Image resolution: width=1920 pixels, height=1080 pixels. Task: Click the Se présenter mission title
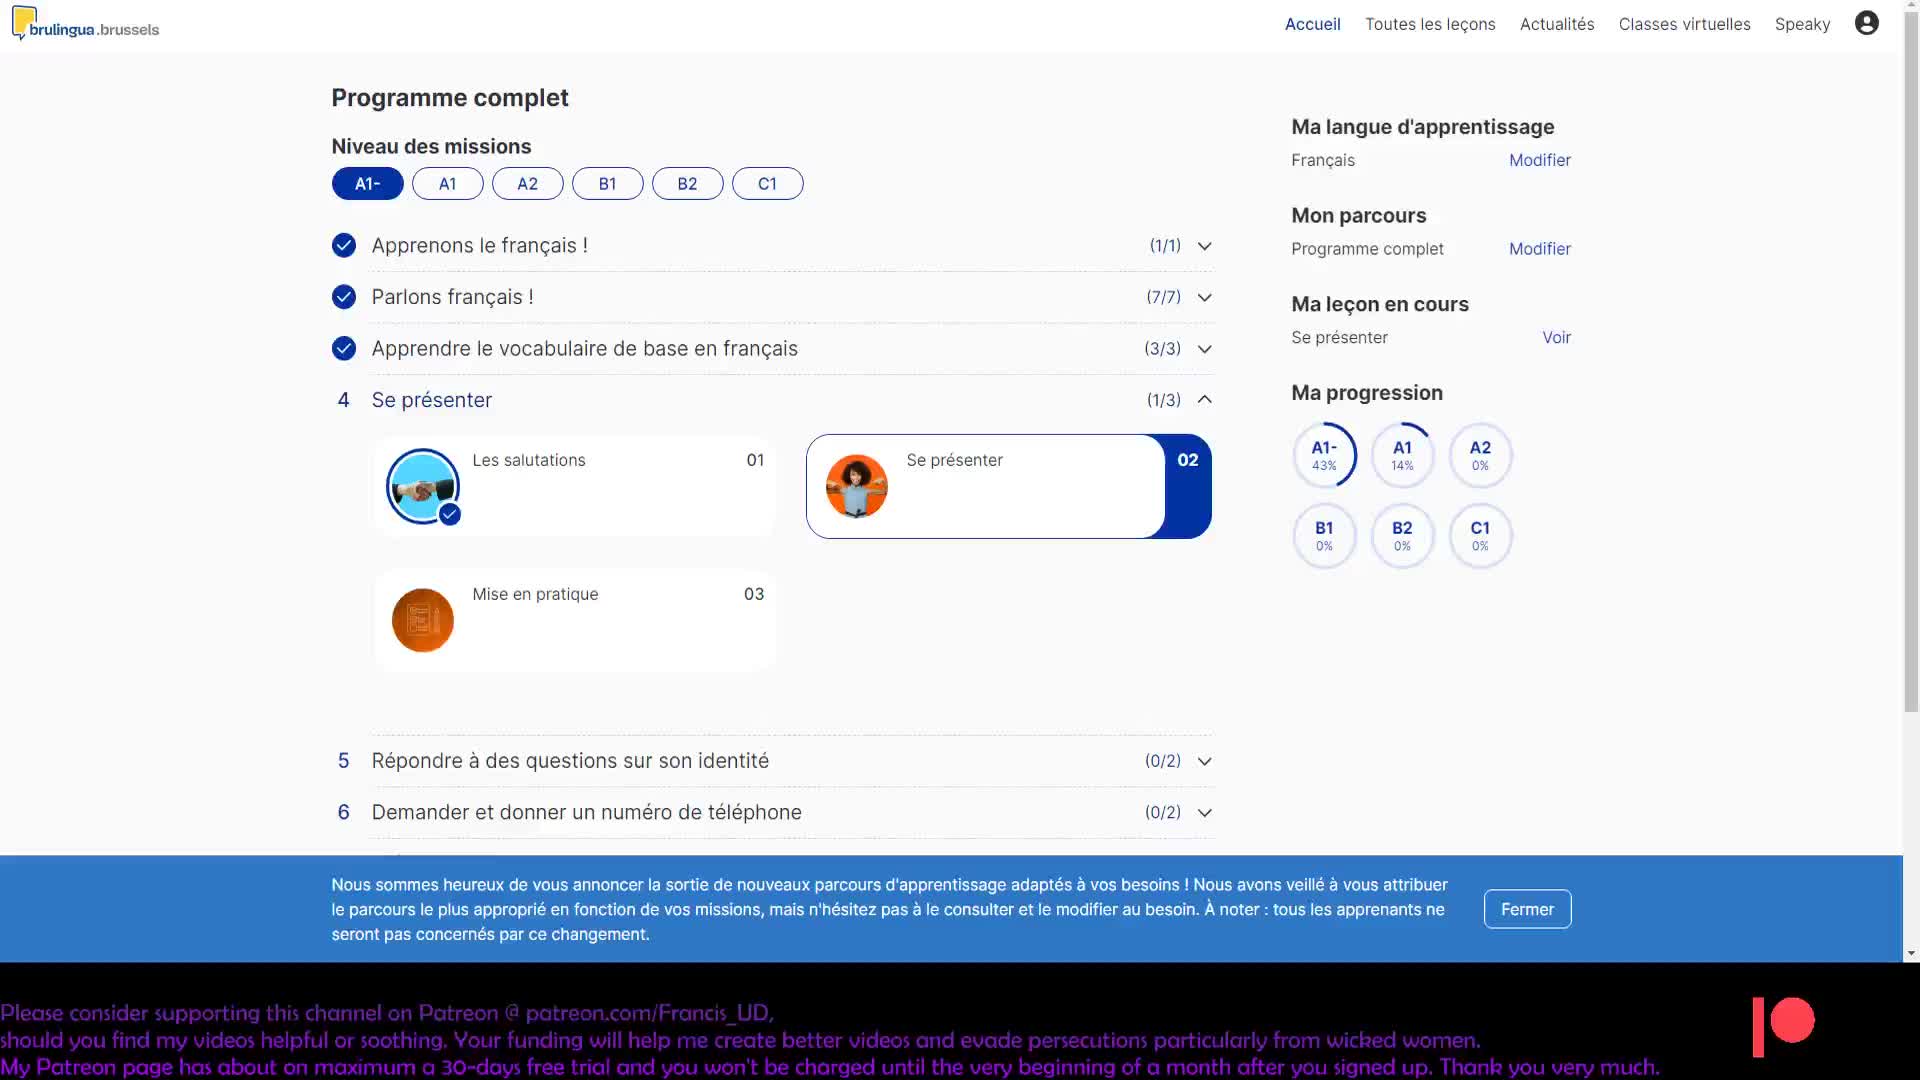click(x=431, y=400)
